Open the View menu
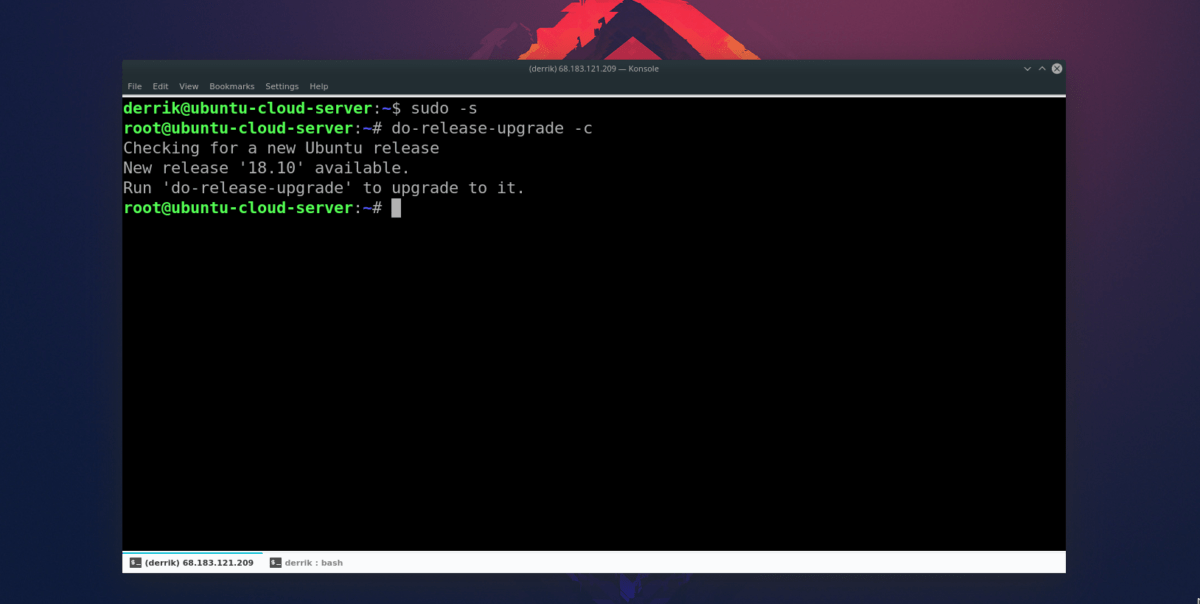 click(x=188, y=86)
